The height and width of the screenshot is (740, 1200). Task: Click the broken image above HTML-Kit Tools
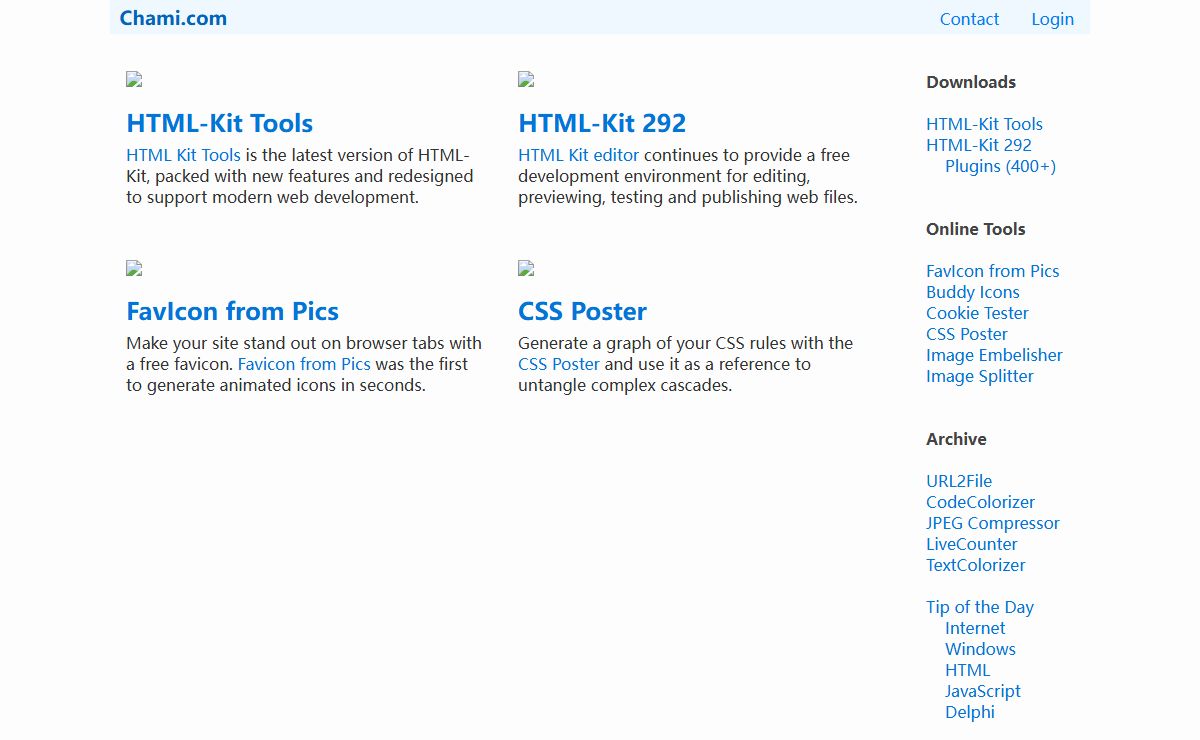(134, 80)
